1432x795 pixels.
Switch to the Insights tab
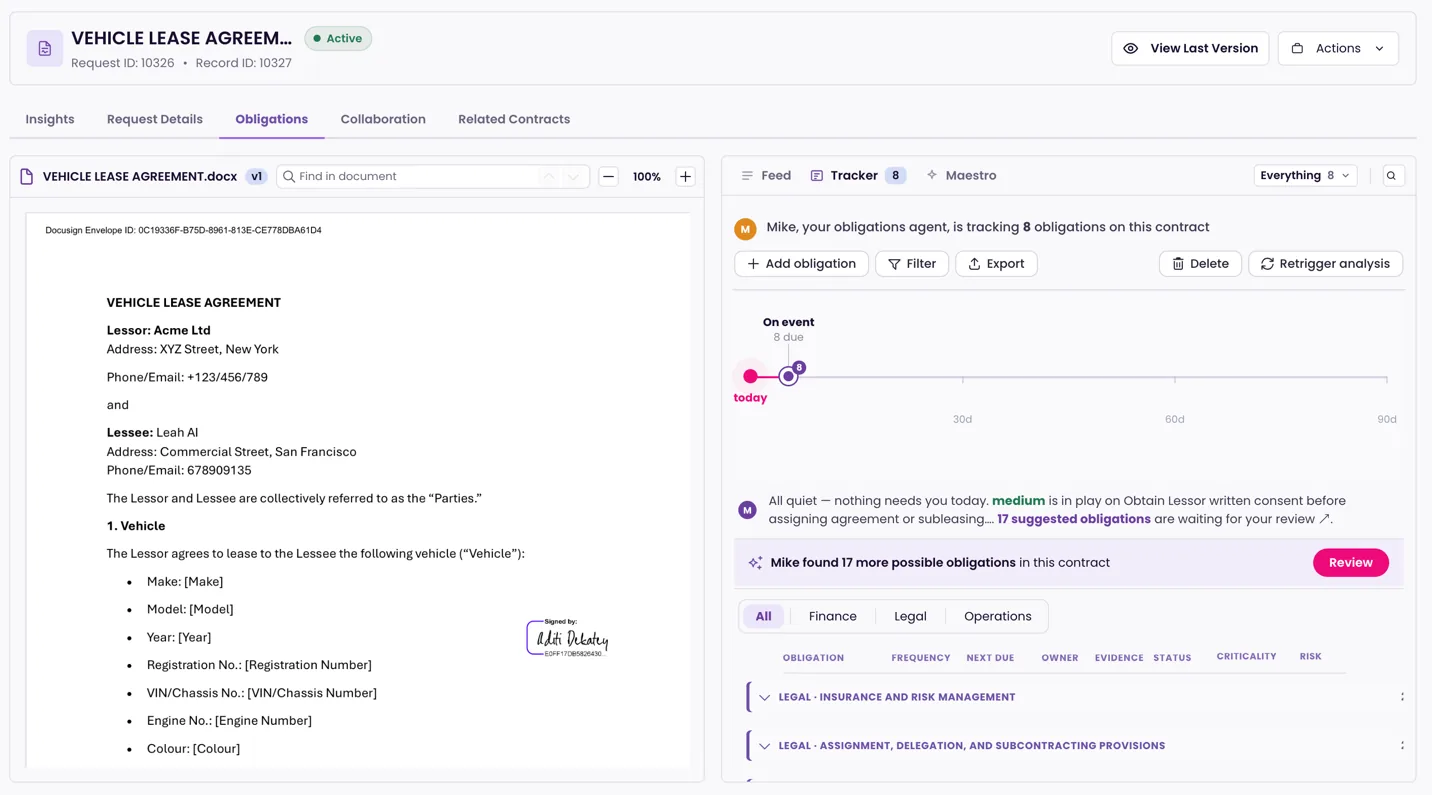50,119
